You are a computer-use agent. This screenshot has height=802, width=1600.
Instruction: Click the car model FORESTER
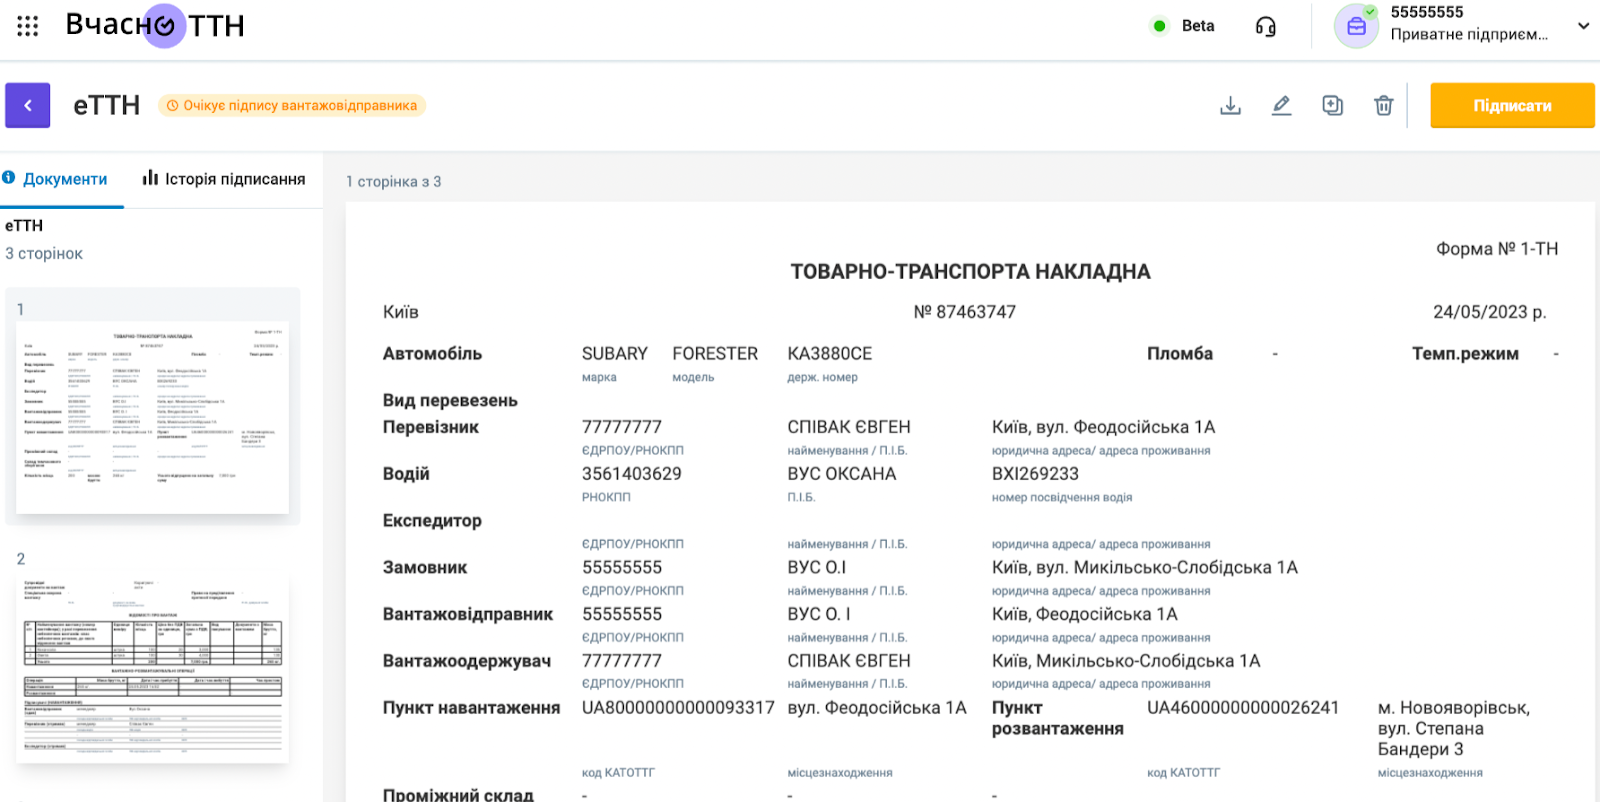715,354
